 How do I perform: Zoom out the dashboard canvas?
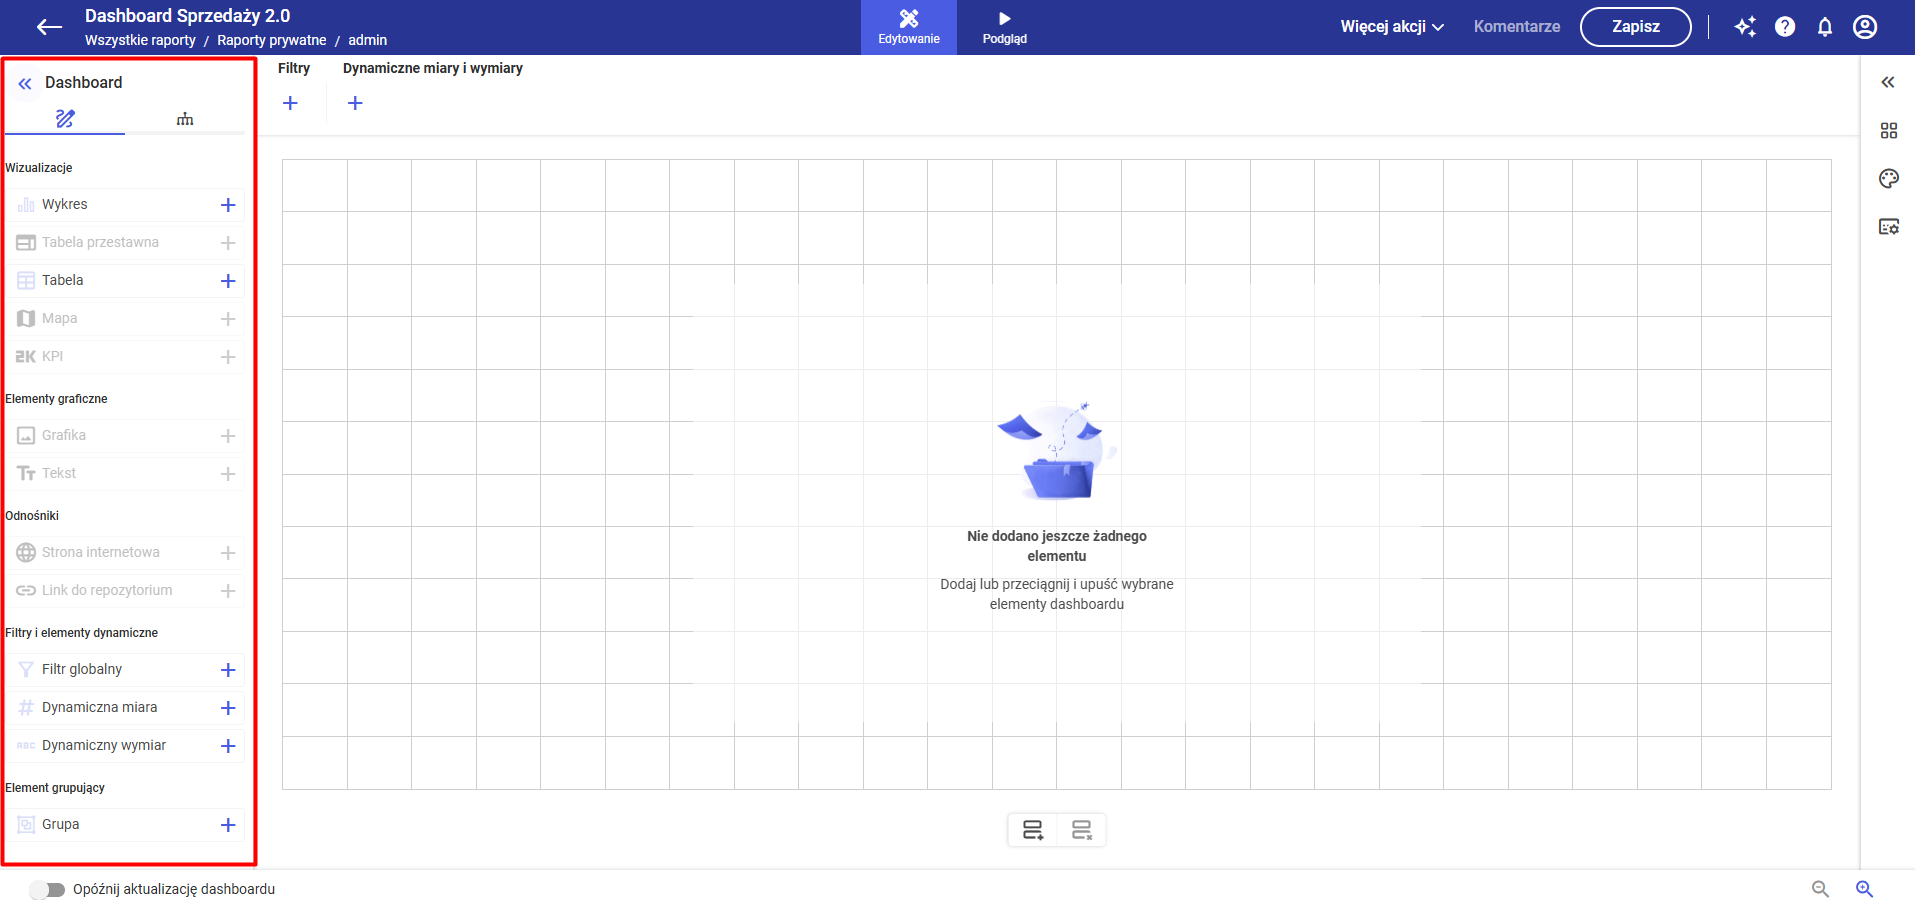coord(1820,889)
